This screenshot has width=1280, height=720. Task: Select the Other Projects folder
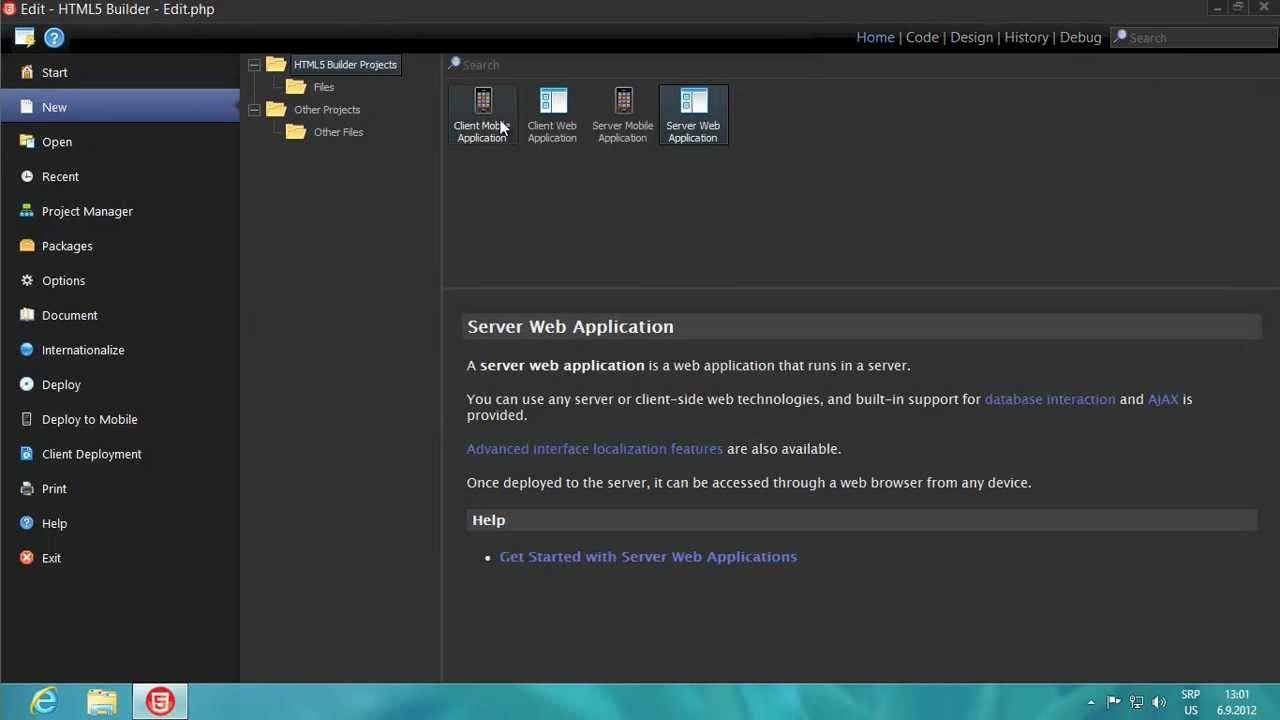click(x=327, y=110)
